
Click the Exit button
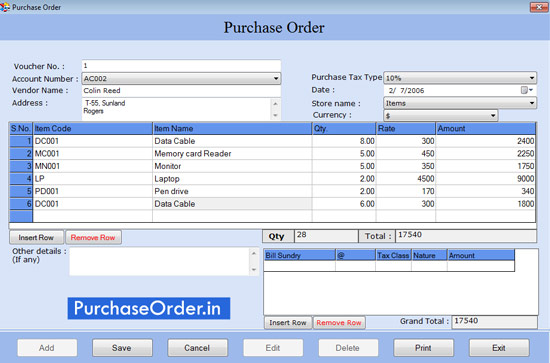[499, 348]
